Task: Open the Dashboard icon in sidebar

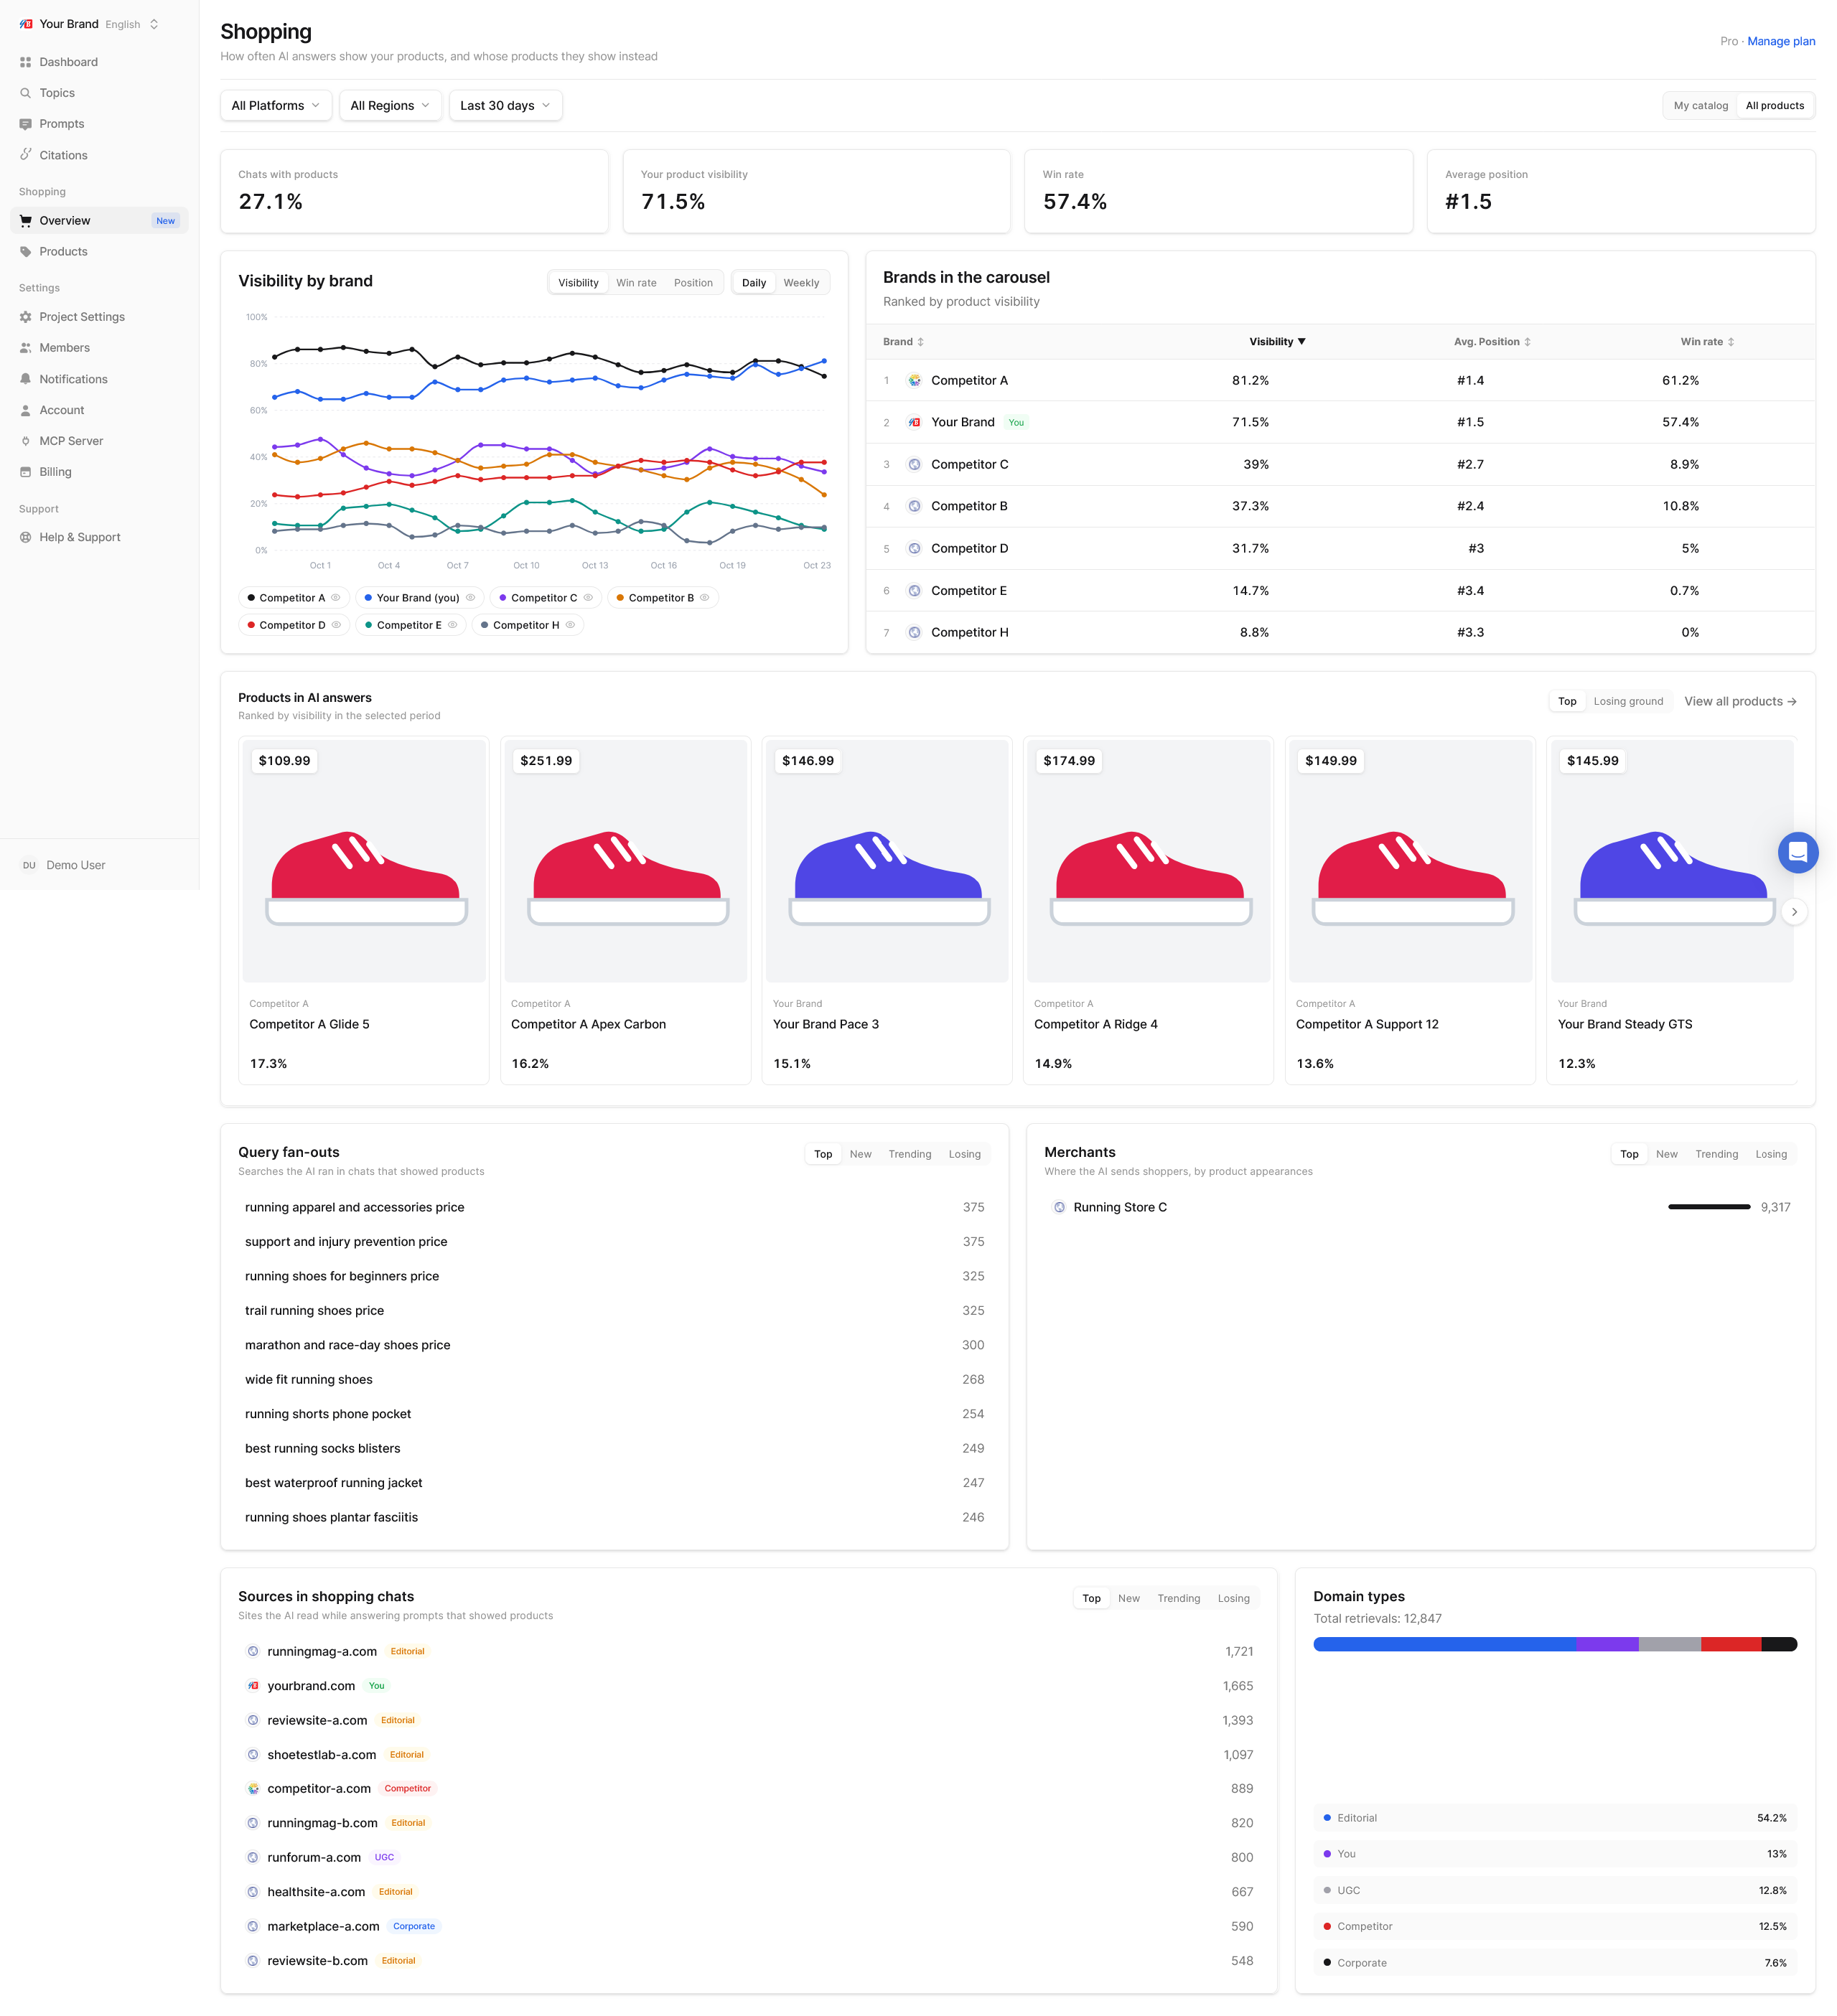Action: 26,62
